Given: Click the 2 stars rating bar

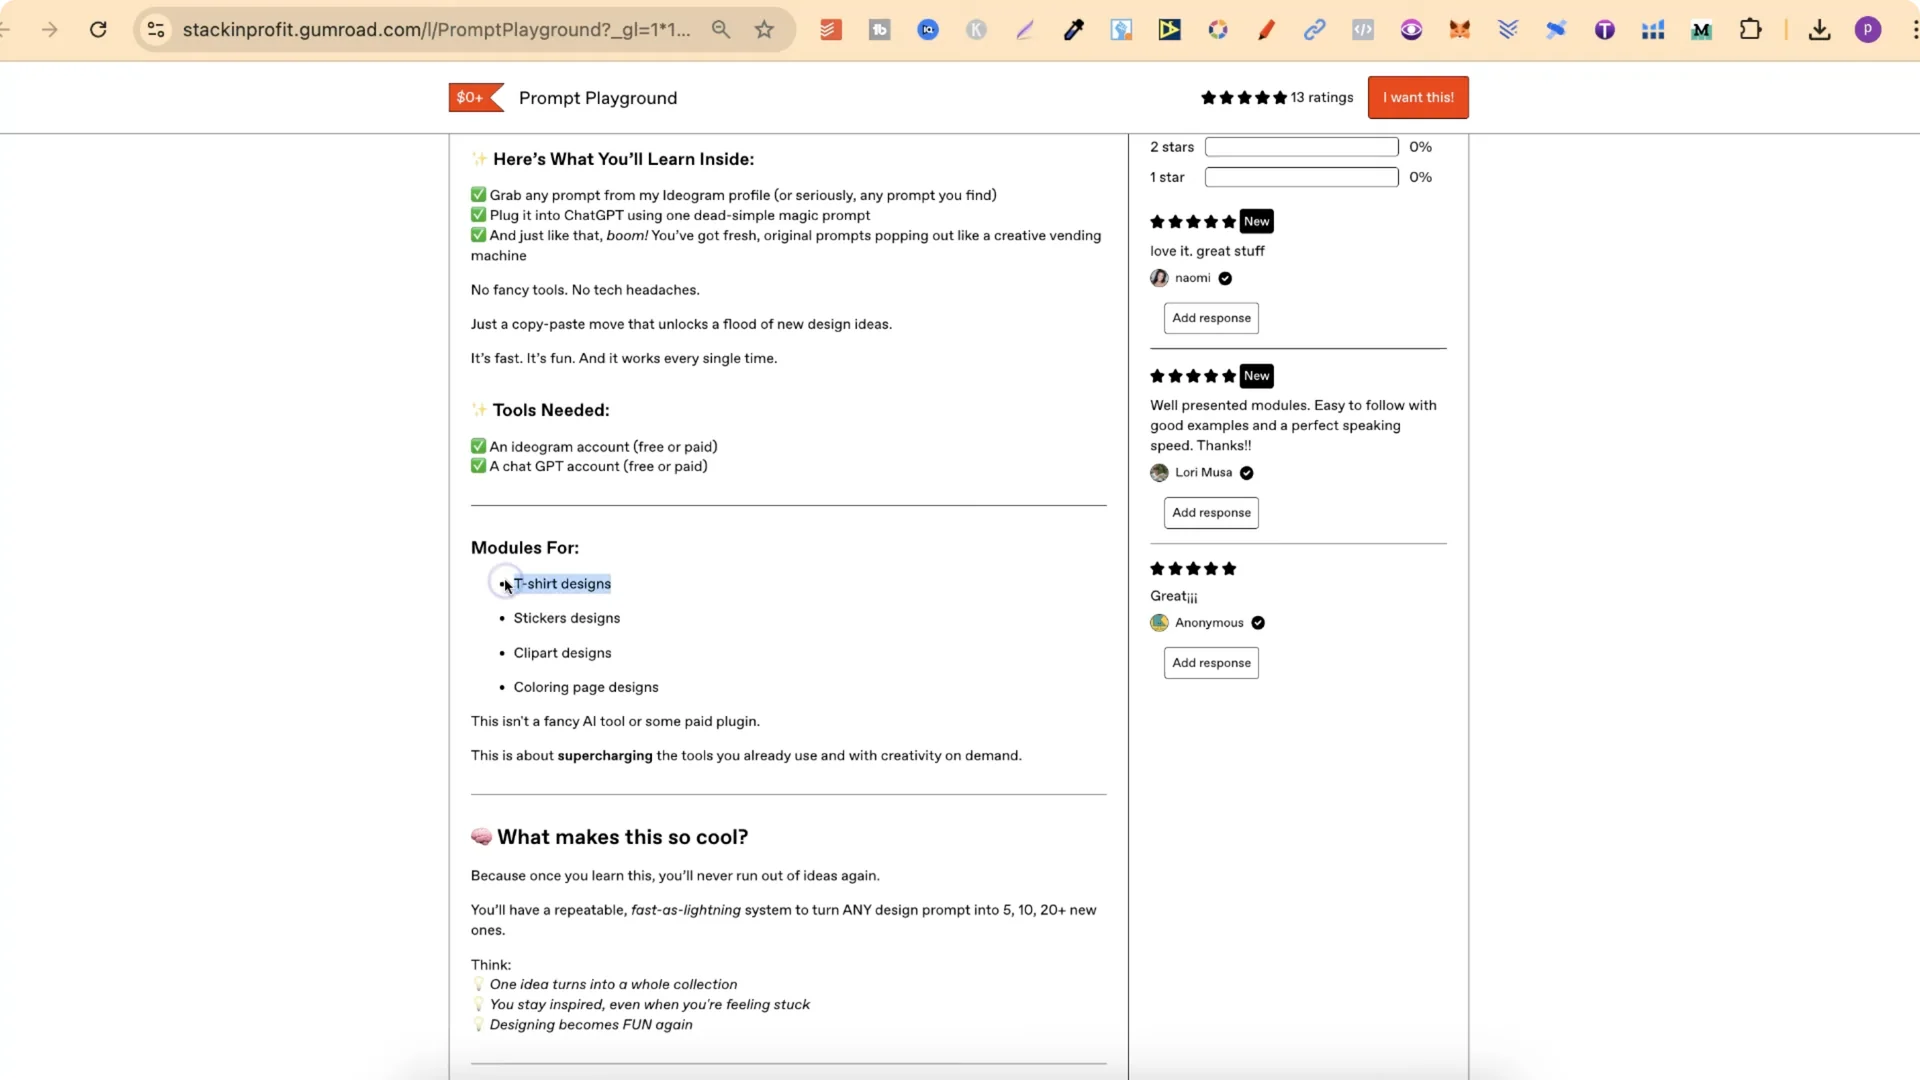Looking at the screenshot, I should (x=1300, y=147).
